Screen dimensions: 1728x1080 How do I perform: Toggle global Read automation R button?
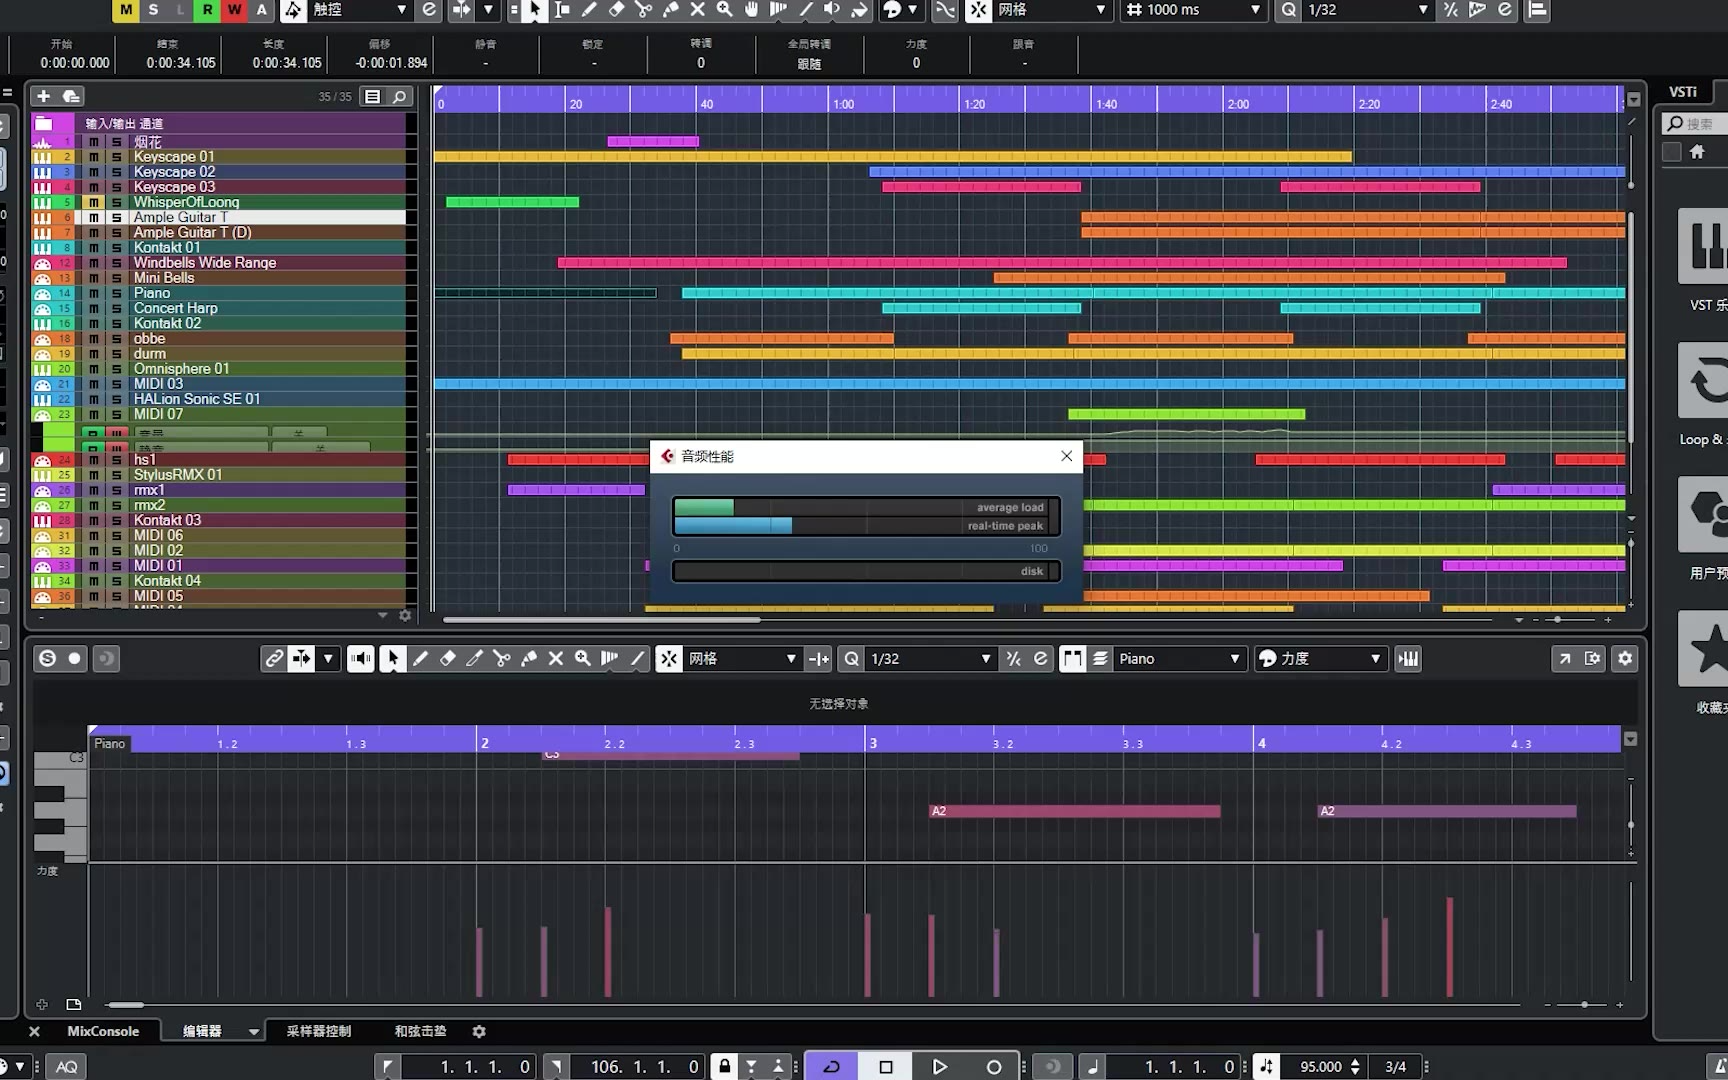tap(207, 10)
